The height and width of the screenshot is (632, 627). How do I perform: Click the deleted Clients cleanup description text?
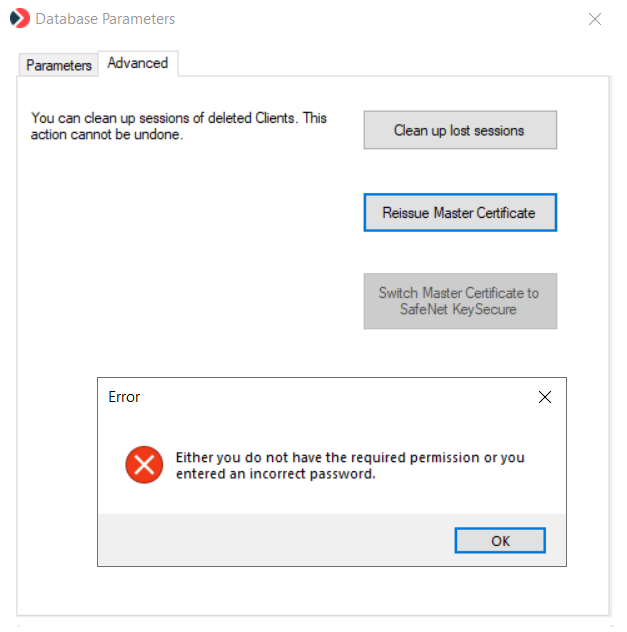tap(179, 126)
